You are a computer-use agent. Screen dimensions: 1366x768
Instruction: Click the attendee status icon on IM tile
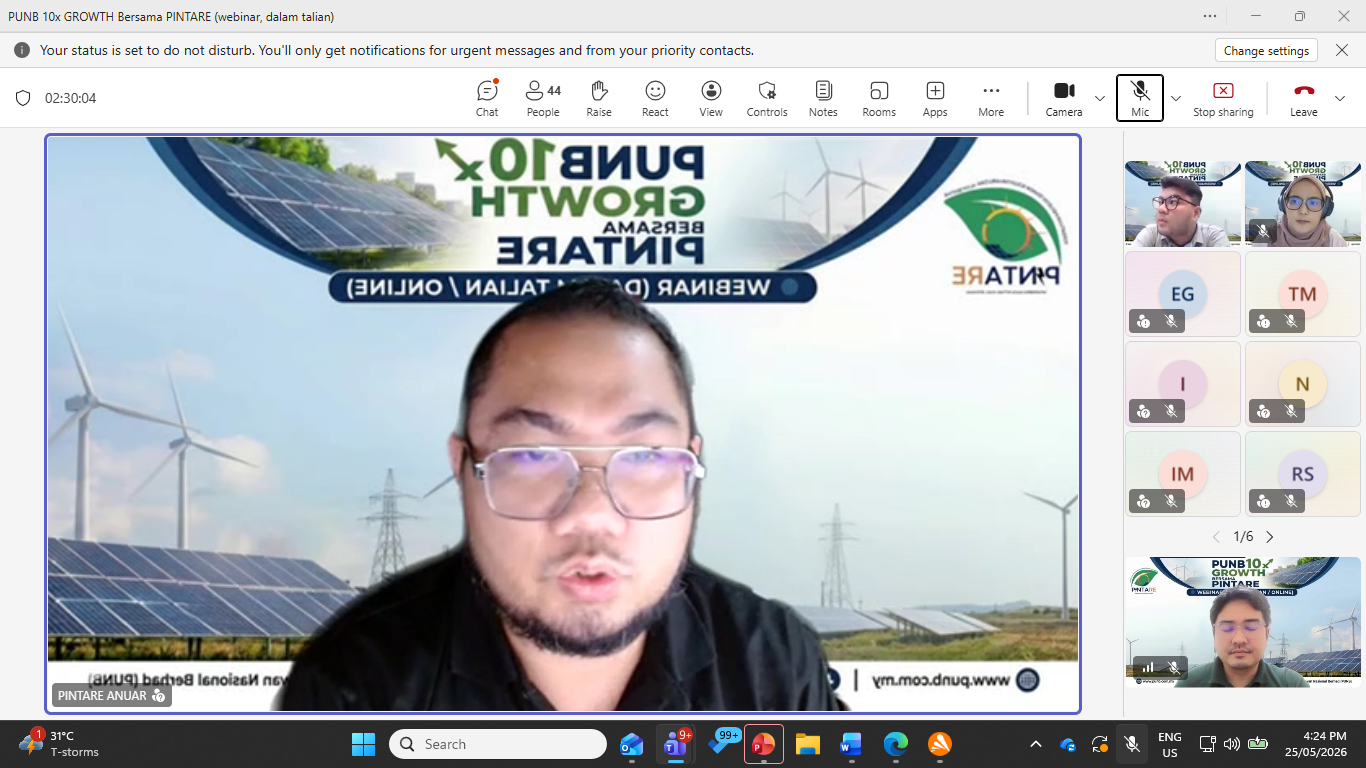tap(1143, 501)
